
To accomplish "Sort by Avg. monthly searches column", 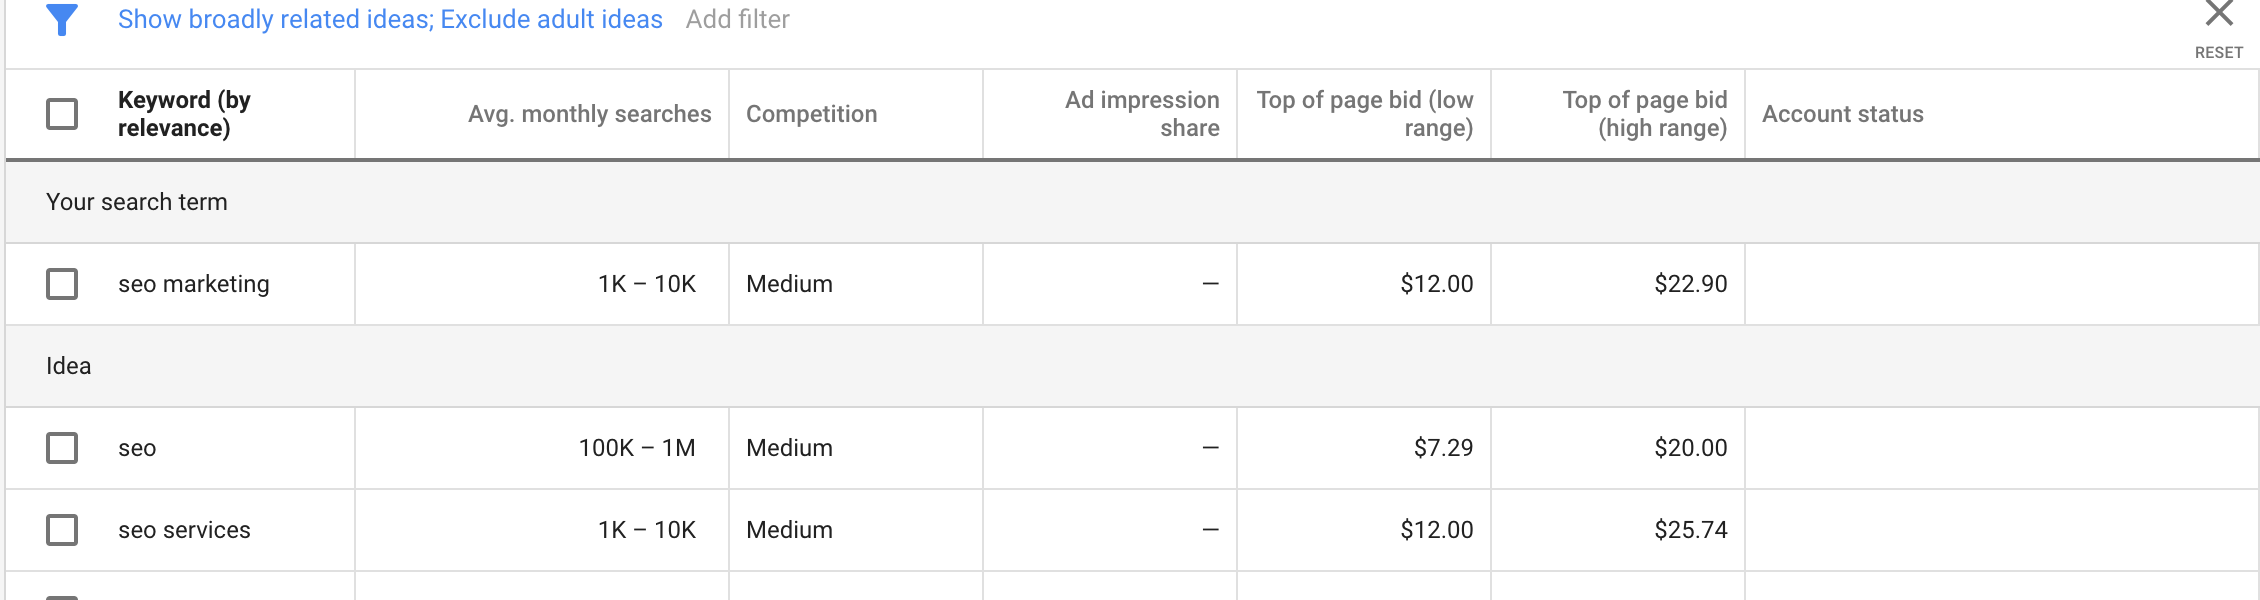I will [x=590, y=114].
